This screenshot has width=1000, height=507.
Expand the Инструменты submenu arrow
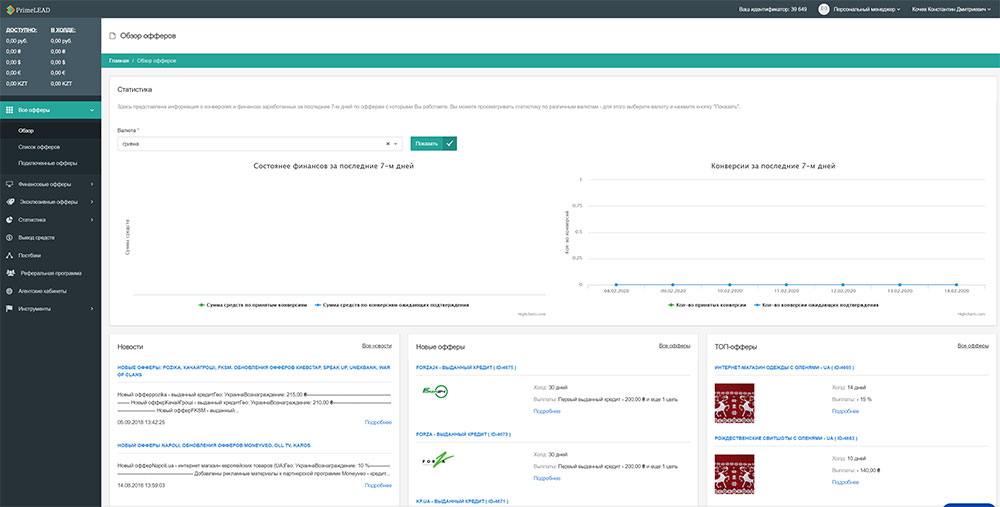[92, 309]
